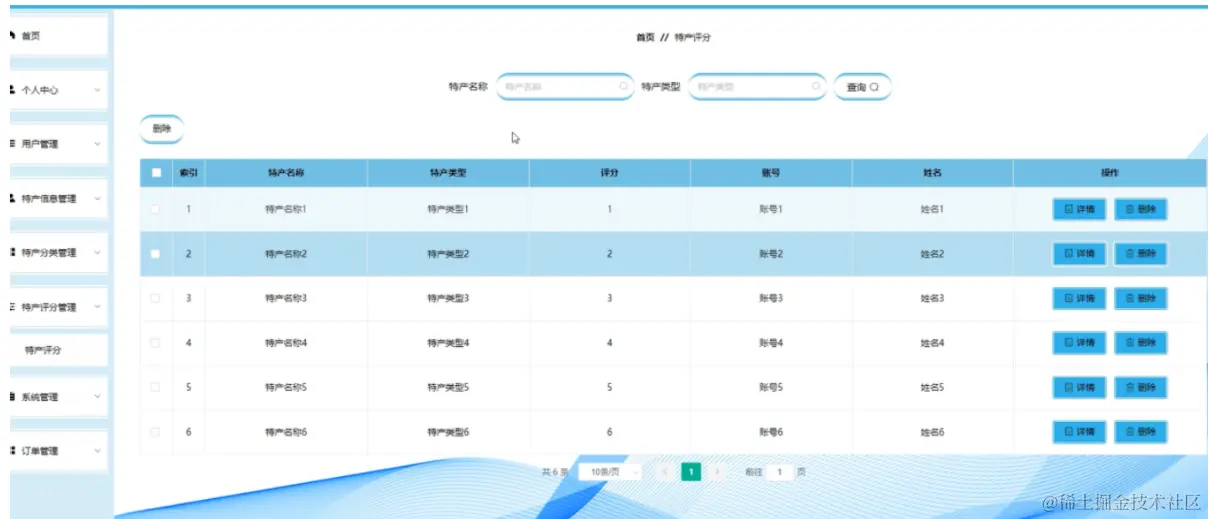Image resolution: width=1208 pixels, height=519 pixels.
Task: Delete the 特产名称5 row
Action: click(1140, 387)
